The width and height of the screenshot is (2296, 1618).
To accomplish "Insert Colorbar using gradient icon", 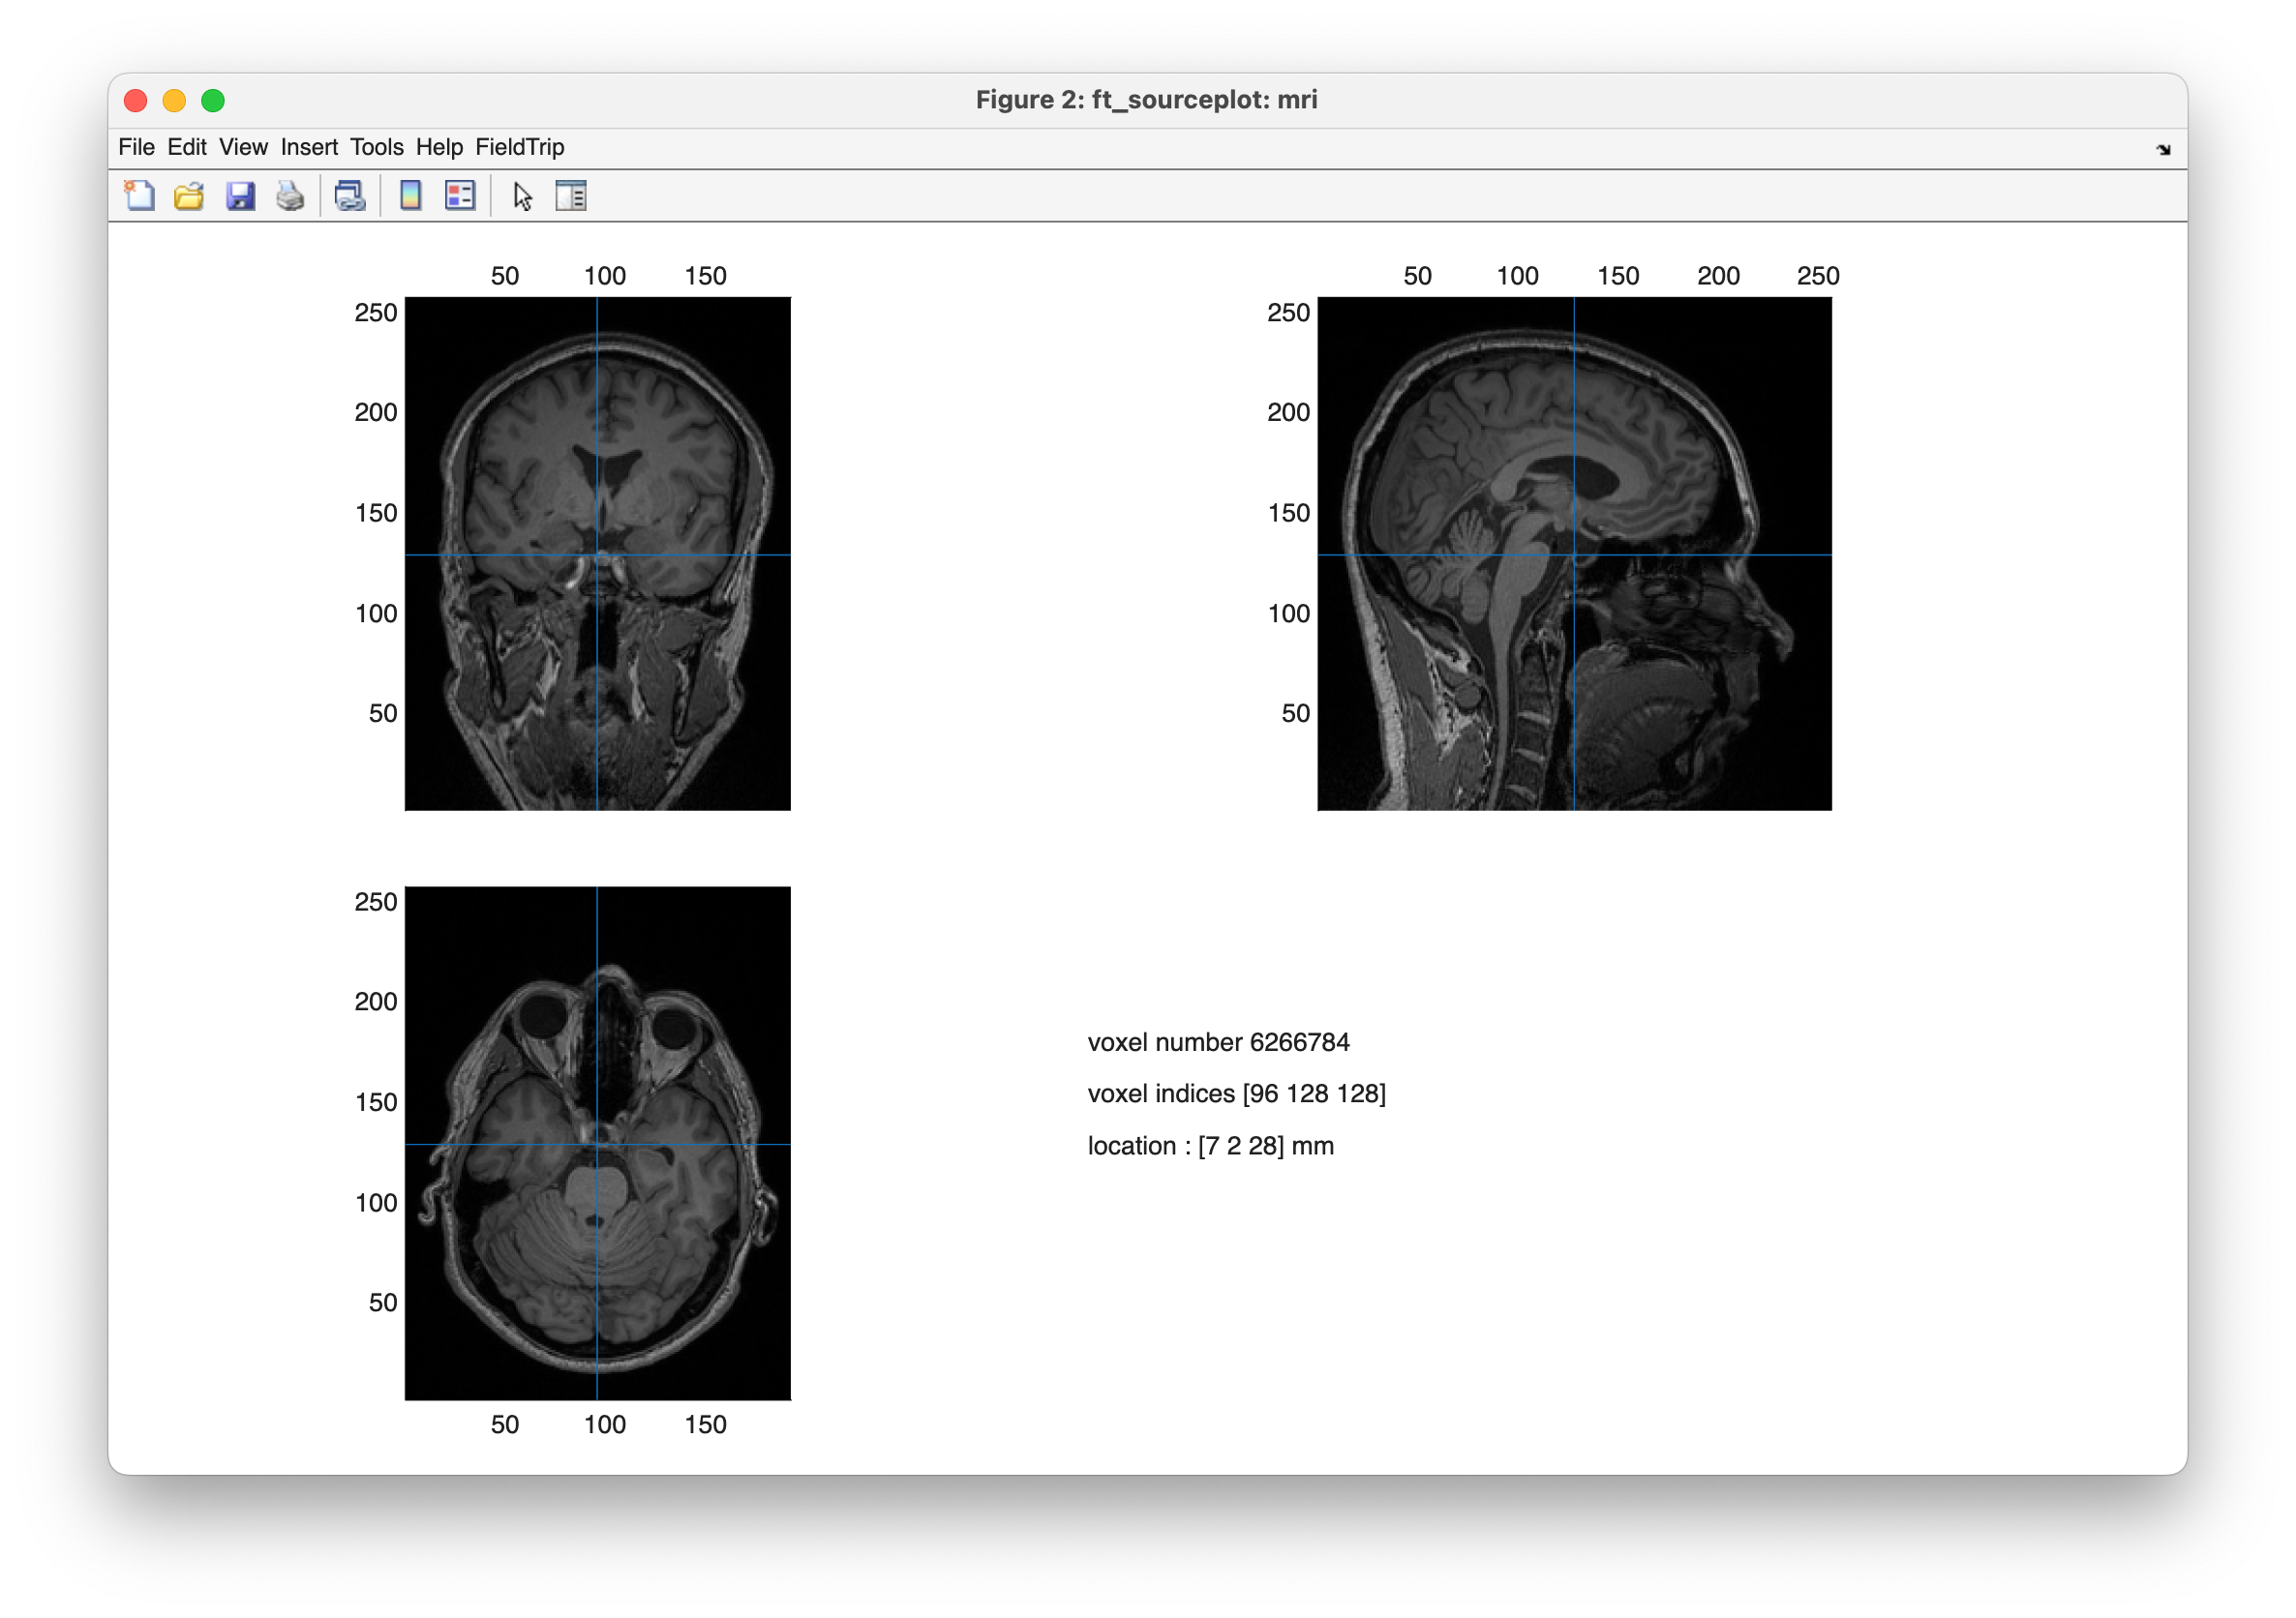I will [x=410, y=195].
